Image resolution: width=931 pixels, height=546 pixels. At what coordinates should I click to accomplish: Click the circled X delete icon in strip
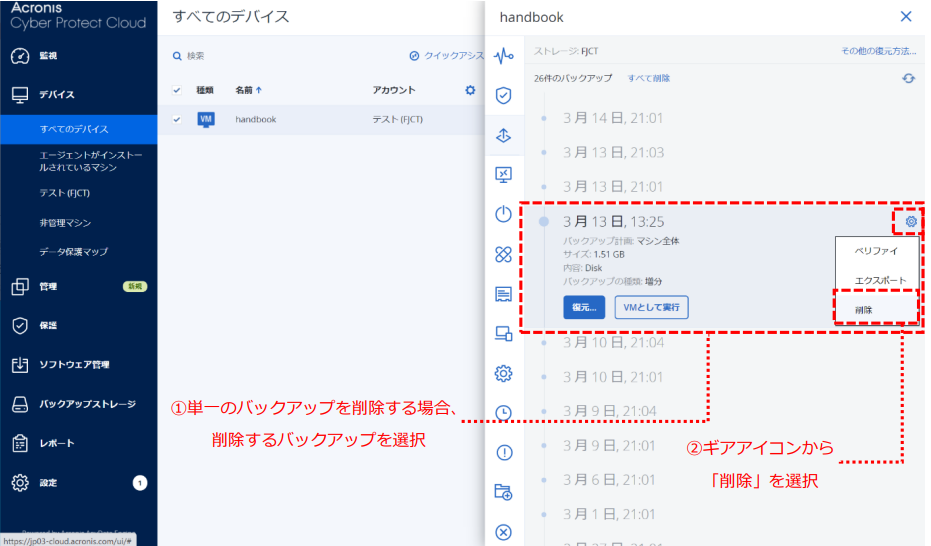(x=504, y=532)
